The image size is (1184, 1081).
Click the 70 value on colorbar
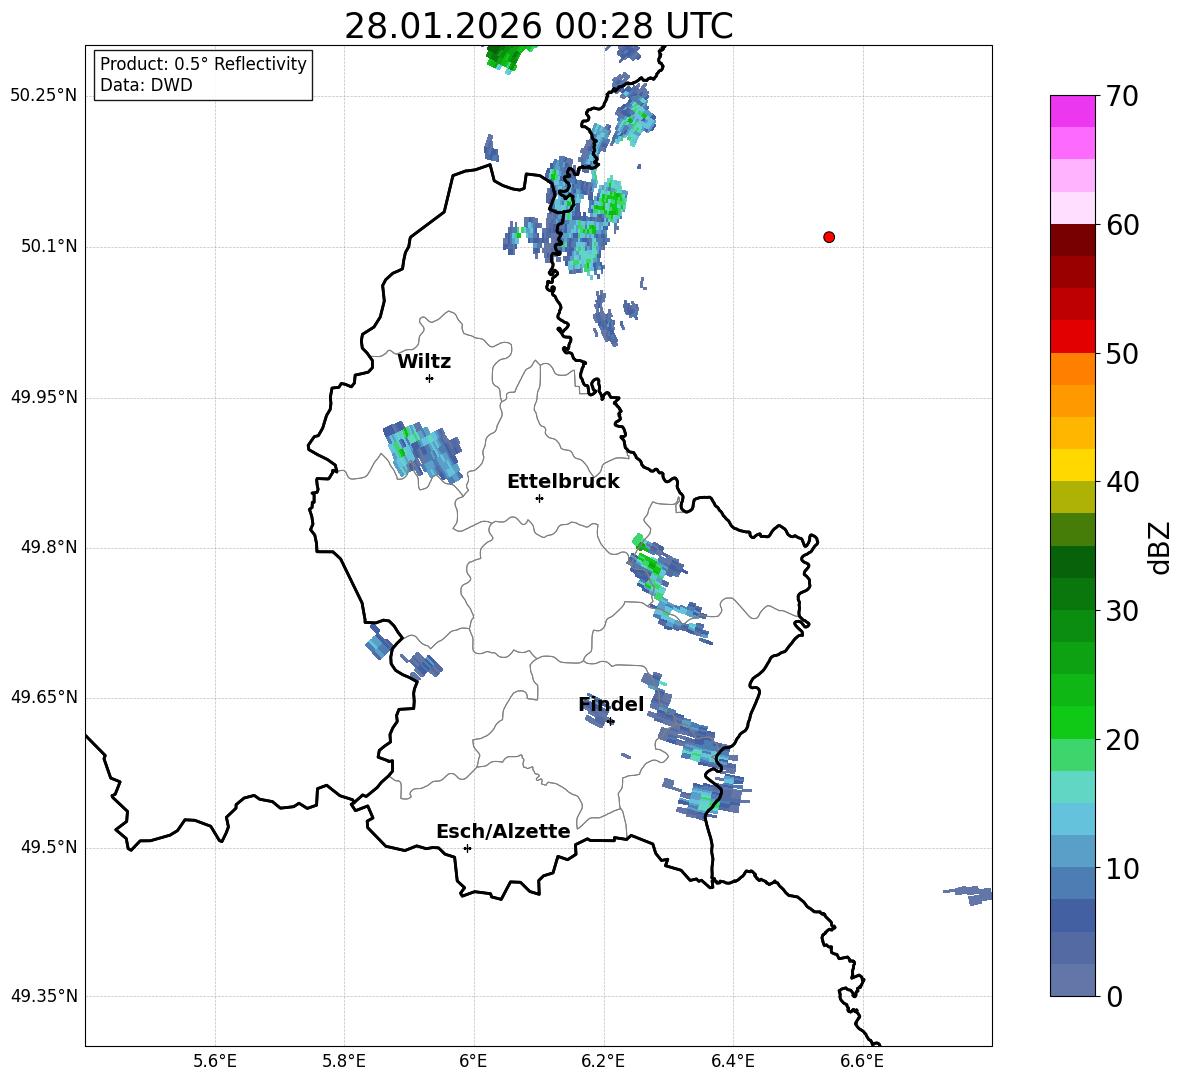(x=1122, y=97)
